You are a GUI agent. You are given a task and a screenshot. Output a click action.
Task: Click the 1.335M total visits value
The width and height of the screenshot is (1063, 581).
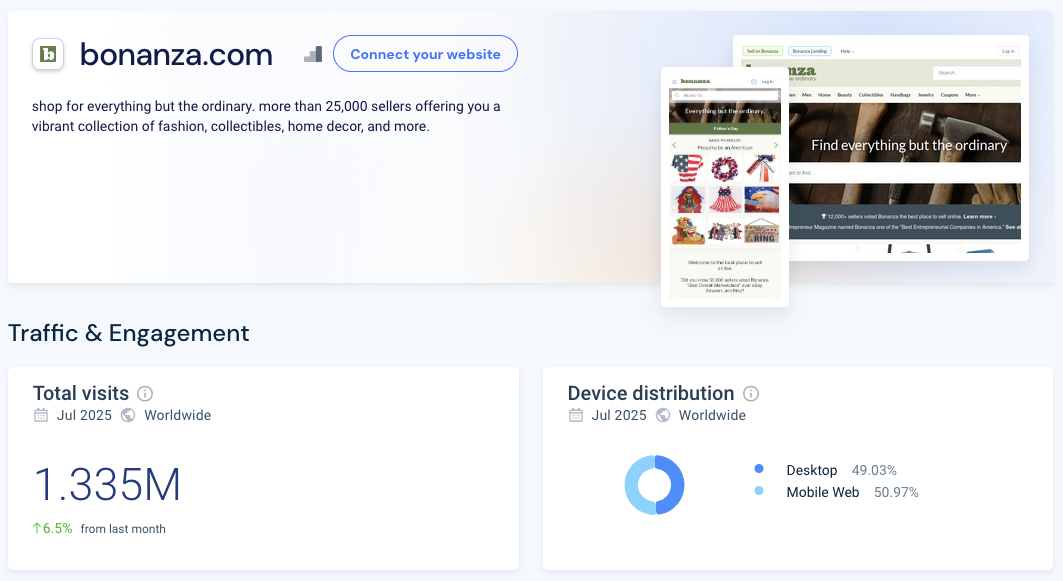(107, 485)
